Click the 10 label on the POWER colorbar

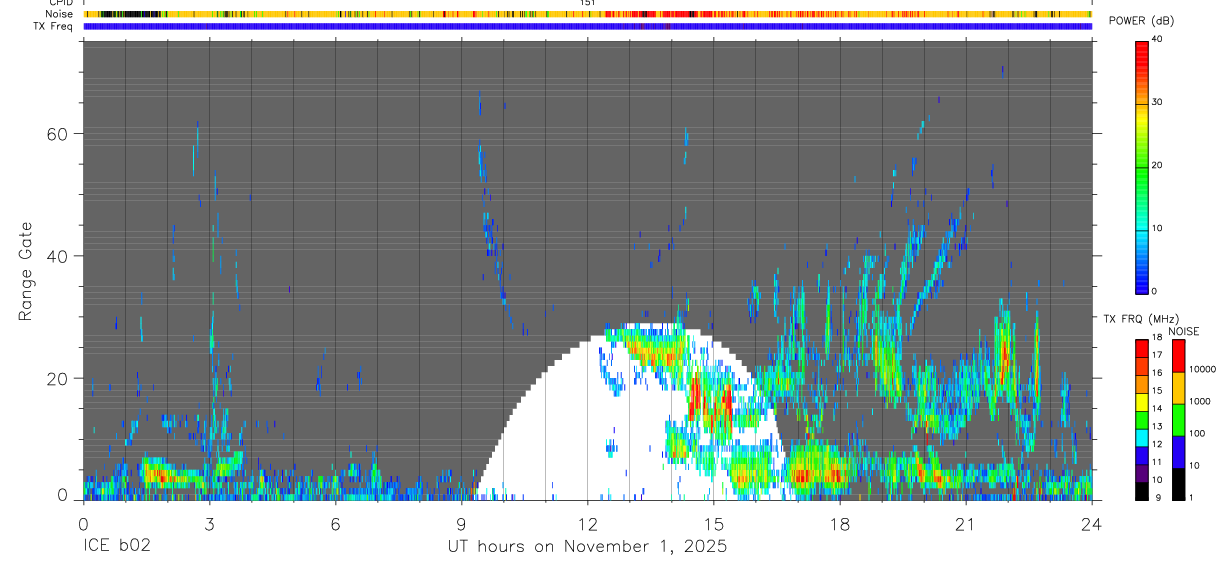coord(1157,228)
